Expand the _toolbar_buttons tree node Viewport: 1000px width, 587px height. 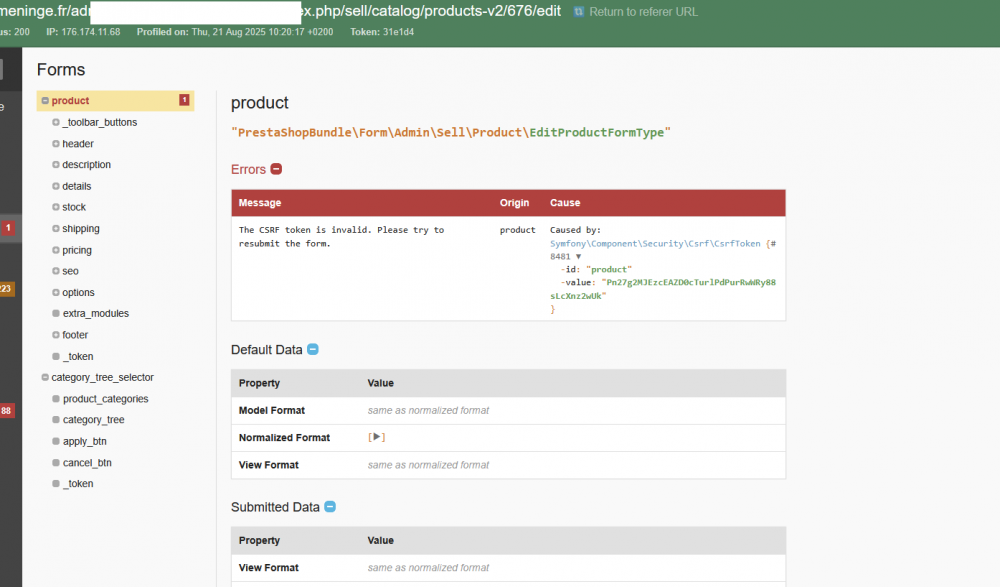coord(56,122)
